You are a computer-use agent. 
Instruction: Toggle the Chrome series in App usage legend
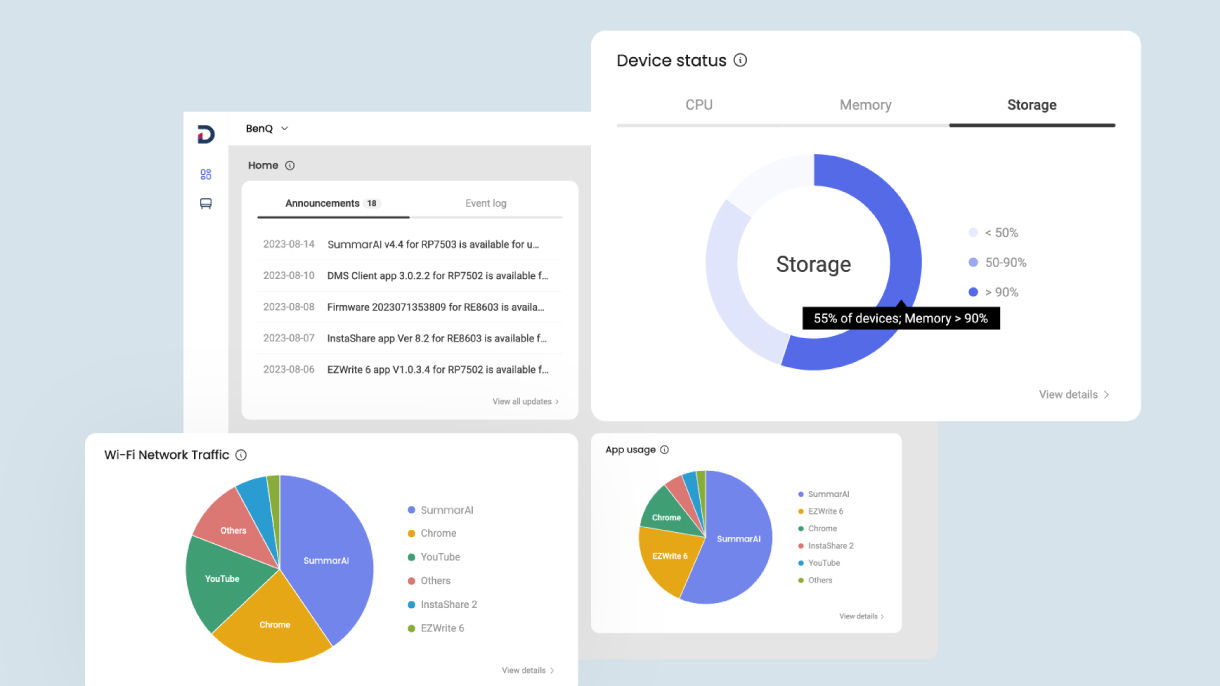817,528
